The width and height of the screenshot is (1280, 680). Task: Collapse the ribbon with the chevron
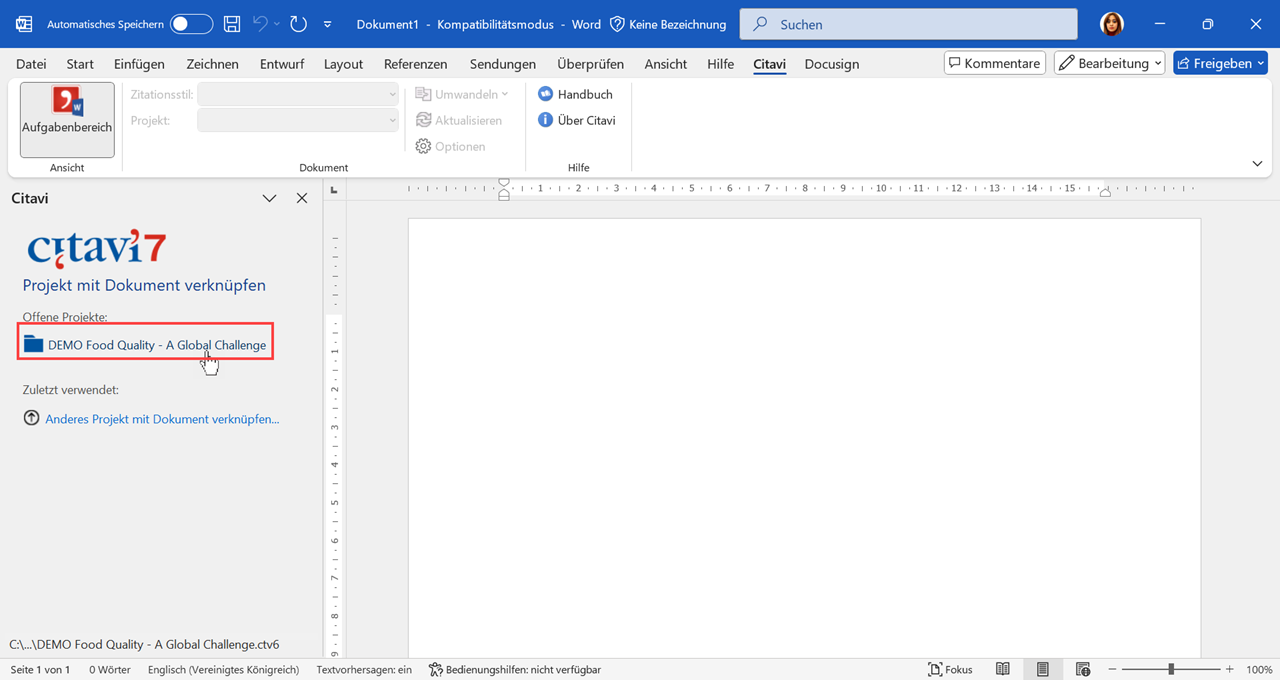(x=1257, y=164)
